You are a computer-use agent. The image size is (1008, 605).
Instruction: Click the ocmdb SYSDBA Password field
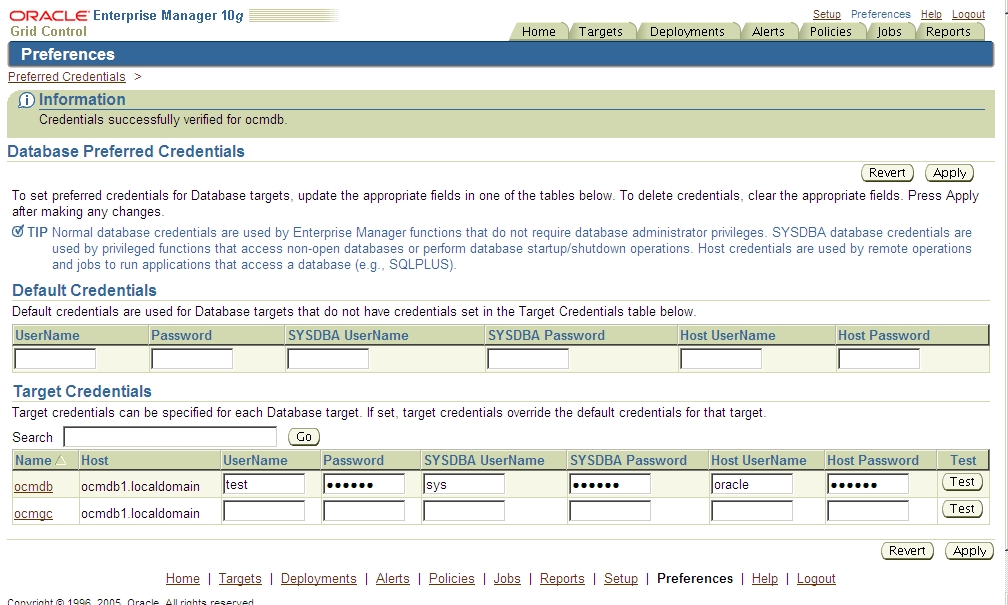pos(610,484)
